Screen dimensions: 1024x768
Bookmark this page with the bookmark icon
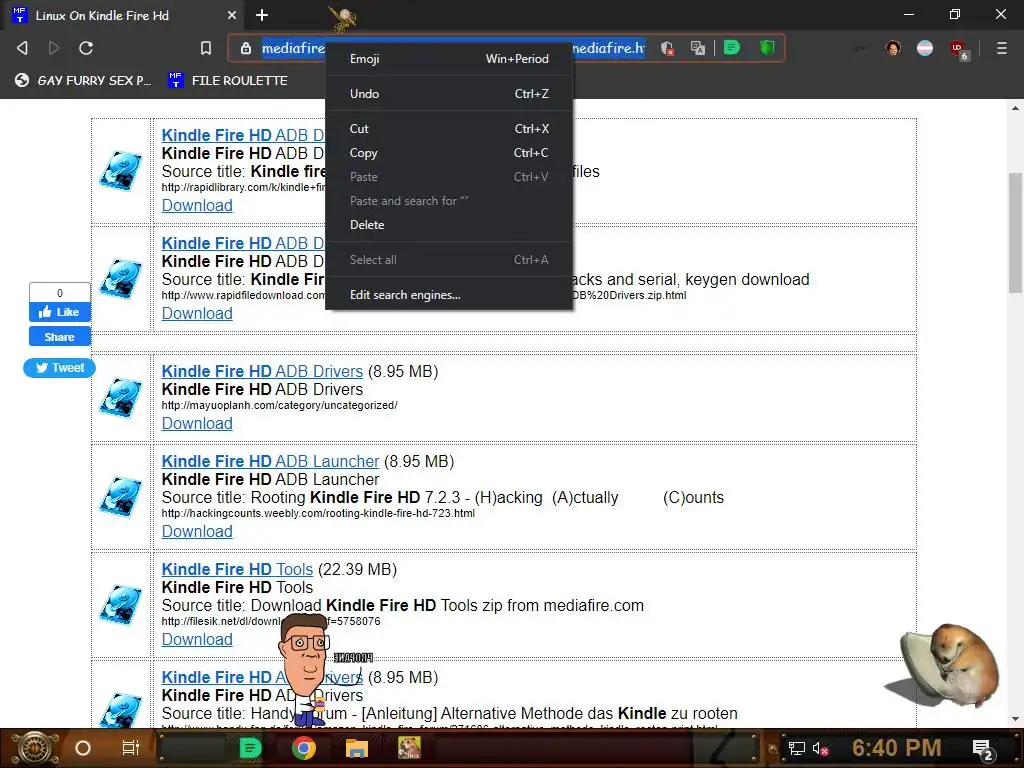coord(206,48)
